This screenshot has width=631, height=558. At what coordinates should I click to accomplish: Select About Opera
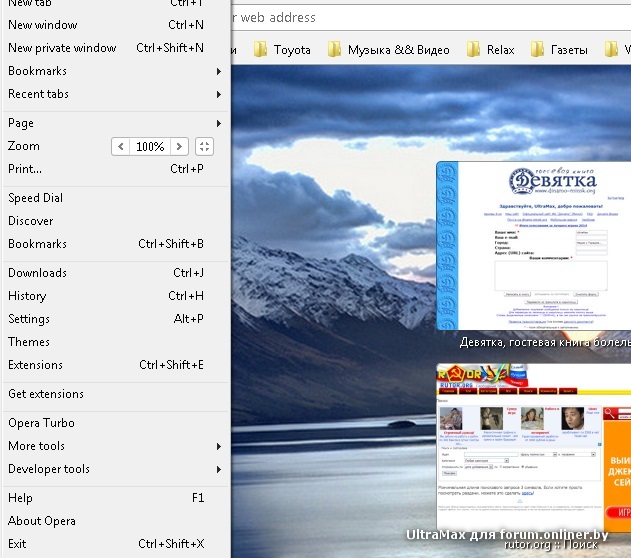click(115, 521)
